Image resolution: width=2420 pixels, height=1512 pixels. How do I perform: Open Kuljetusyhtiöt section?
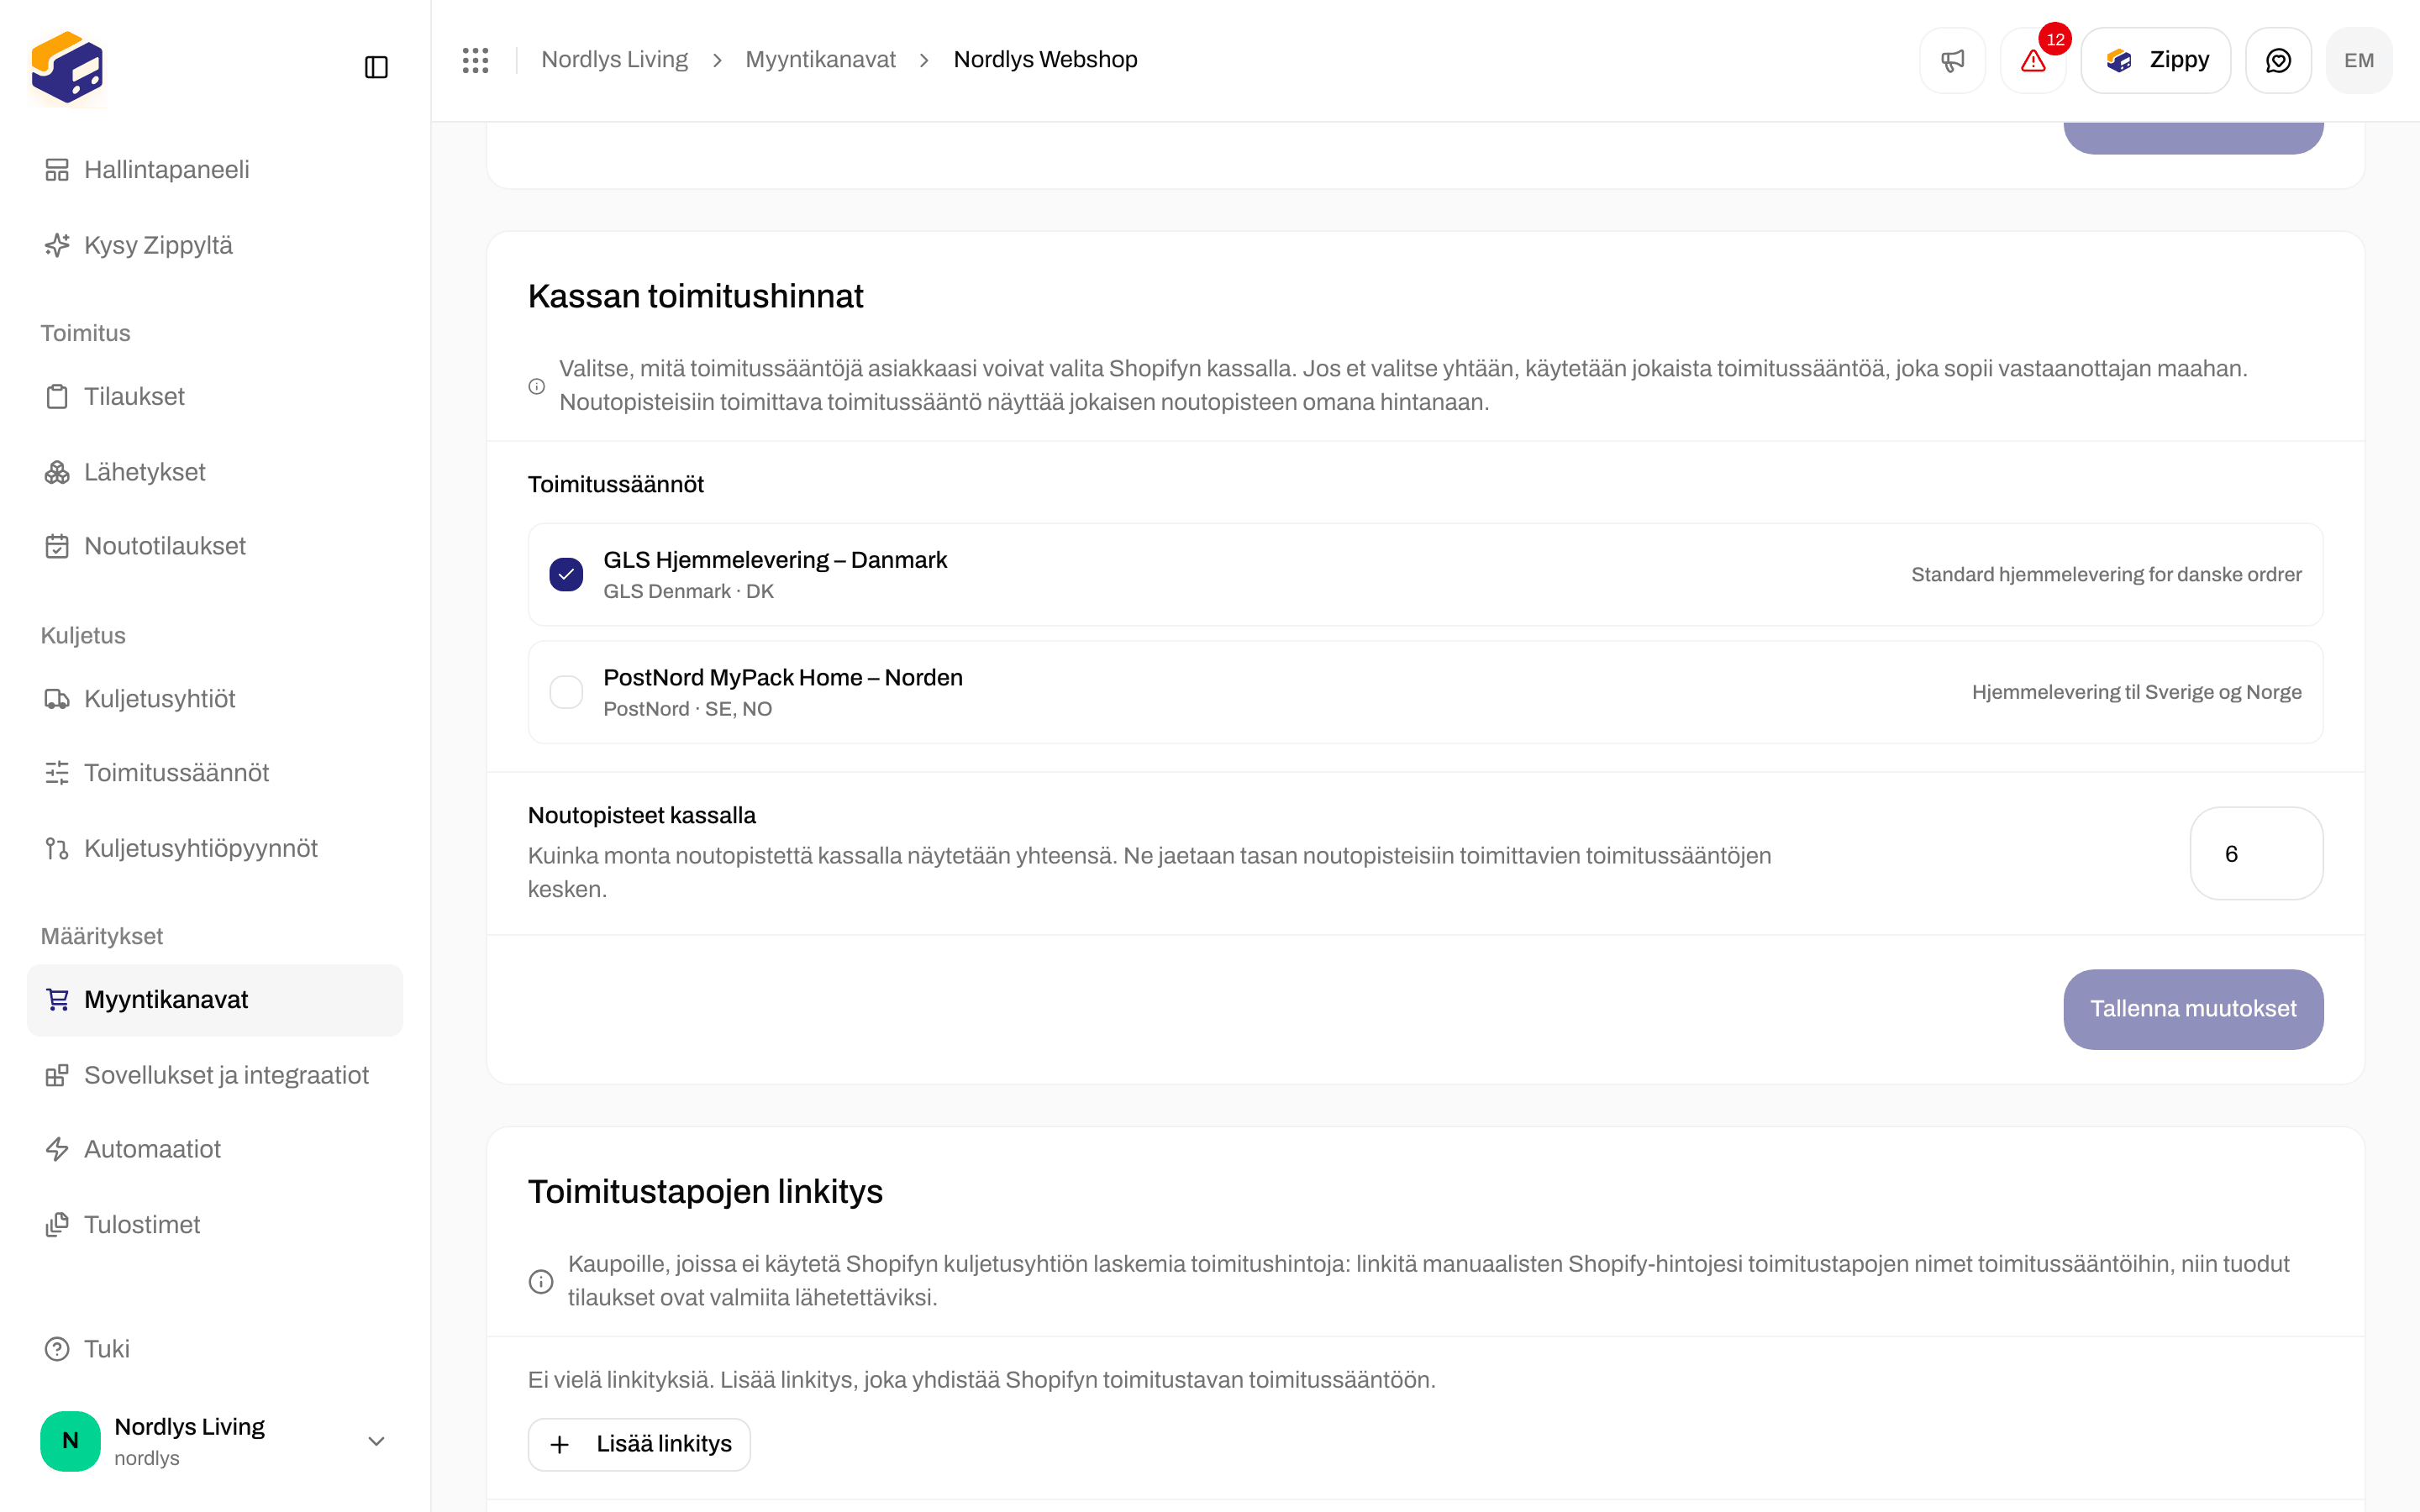tap(215, 699)
